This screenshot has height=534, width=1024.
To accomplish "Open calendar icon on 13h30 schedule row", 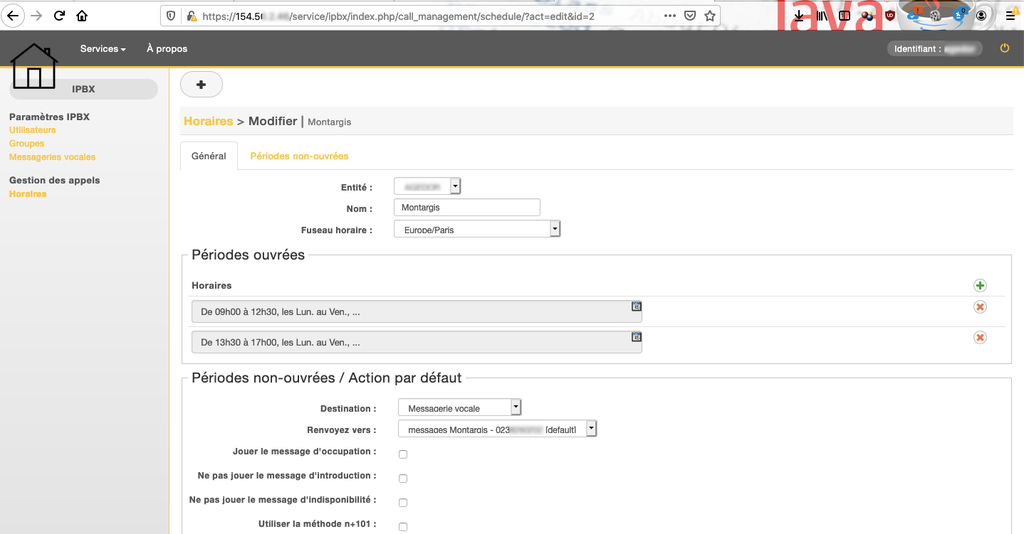I will coord(636,338).
